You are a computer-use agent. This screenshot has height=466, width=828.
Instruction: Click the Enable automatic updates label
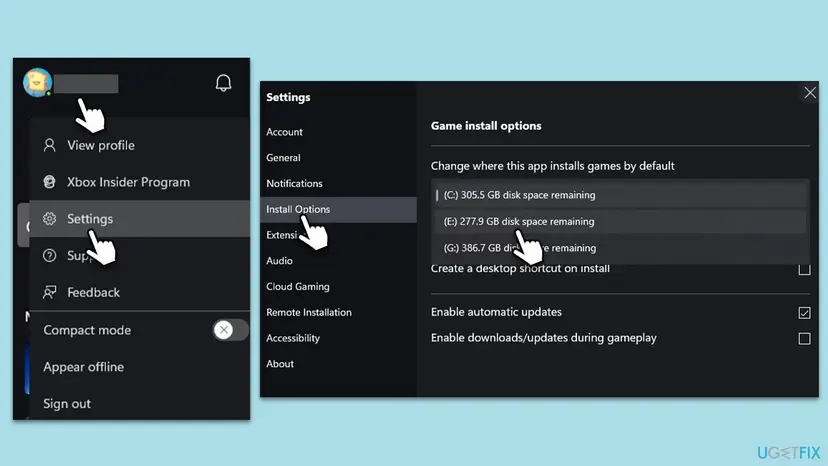[496, 312]
